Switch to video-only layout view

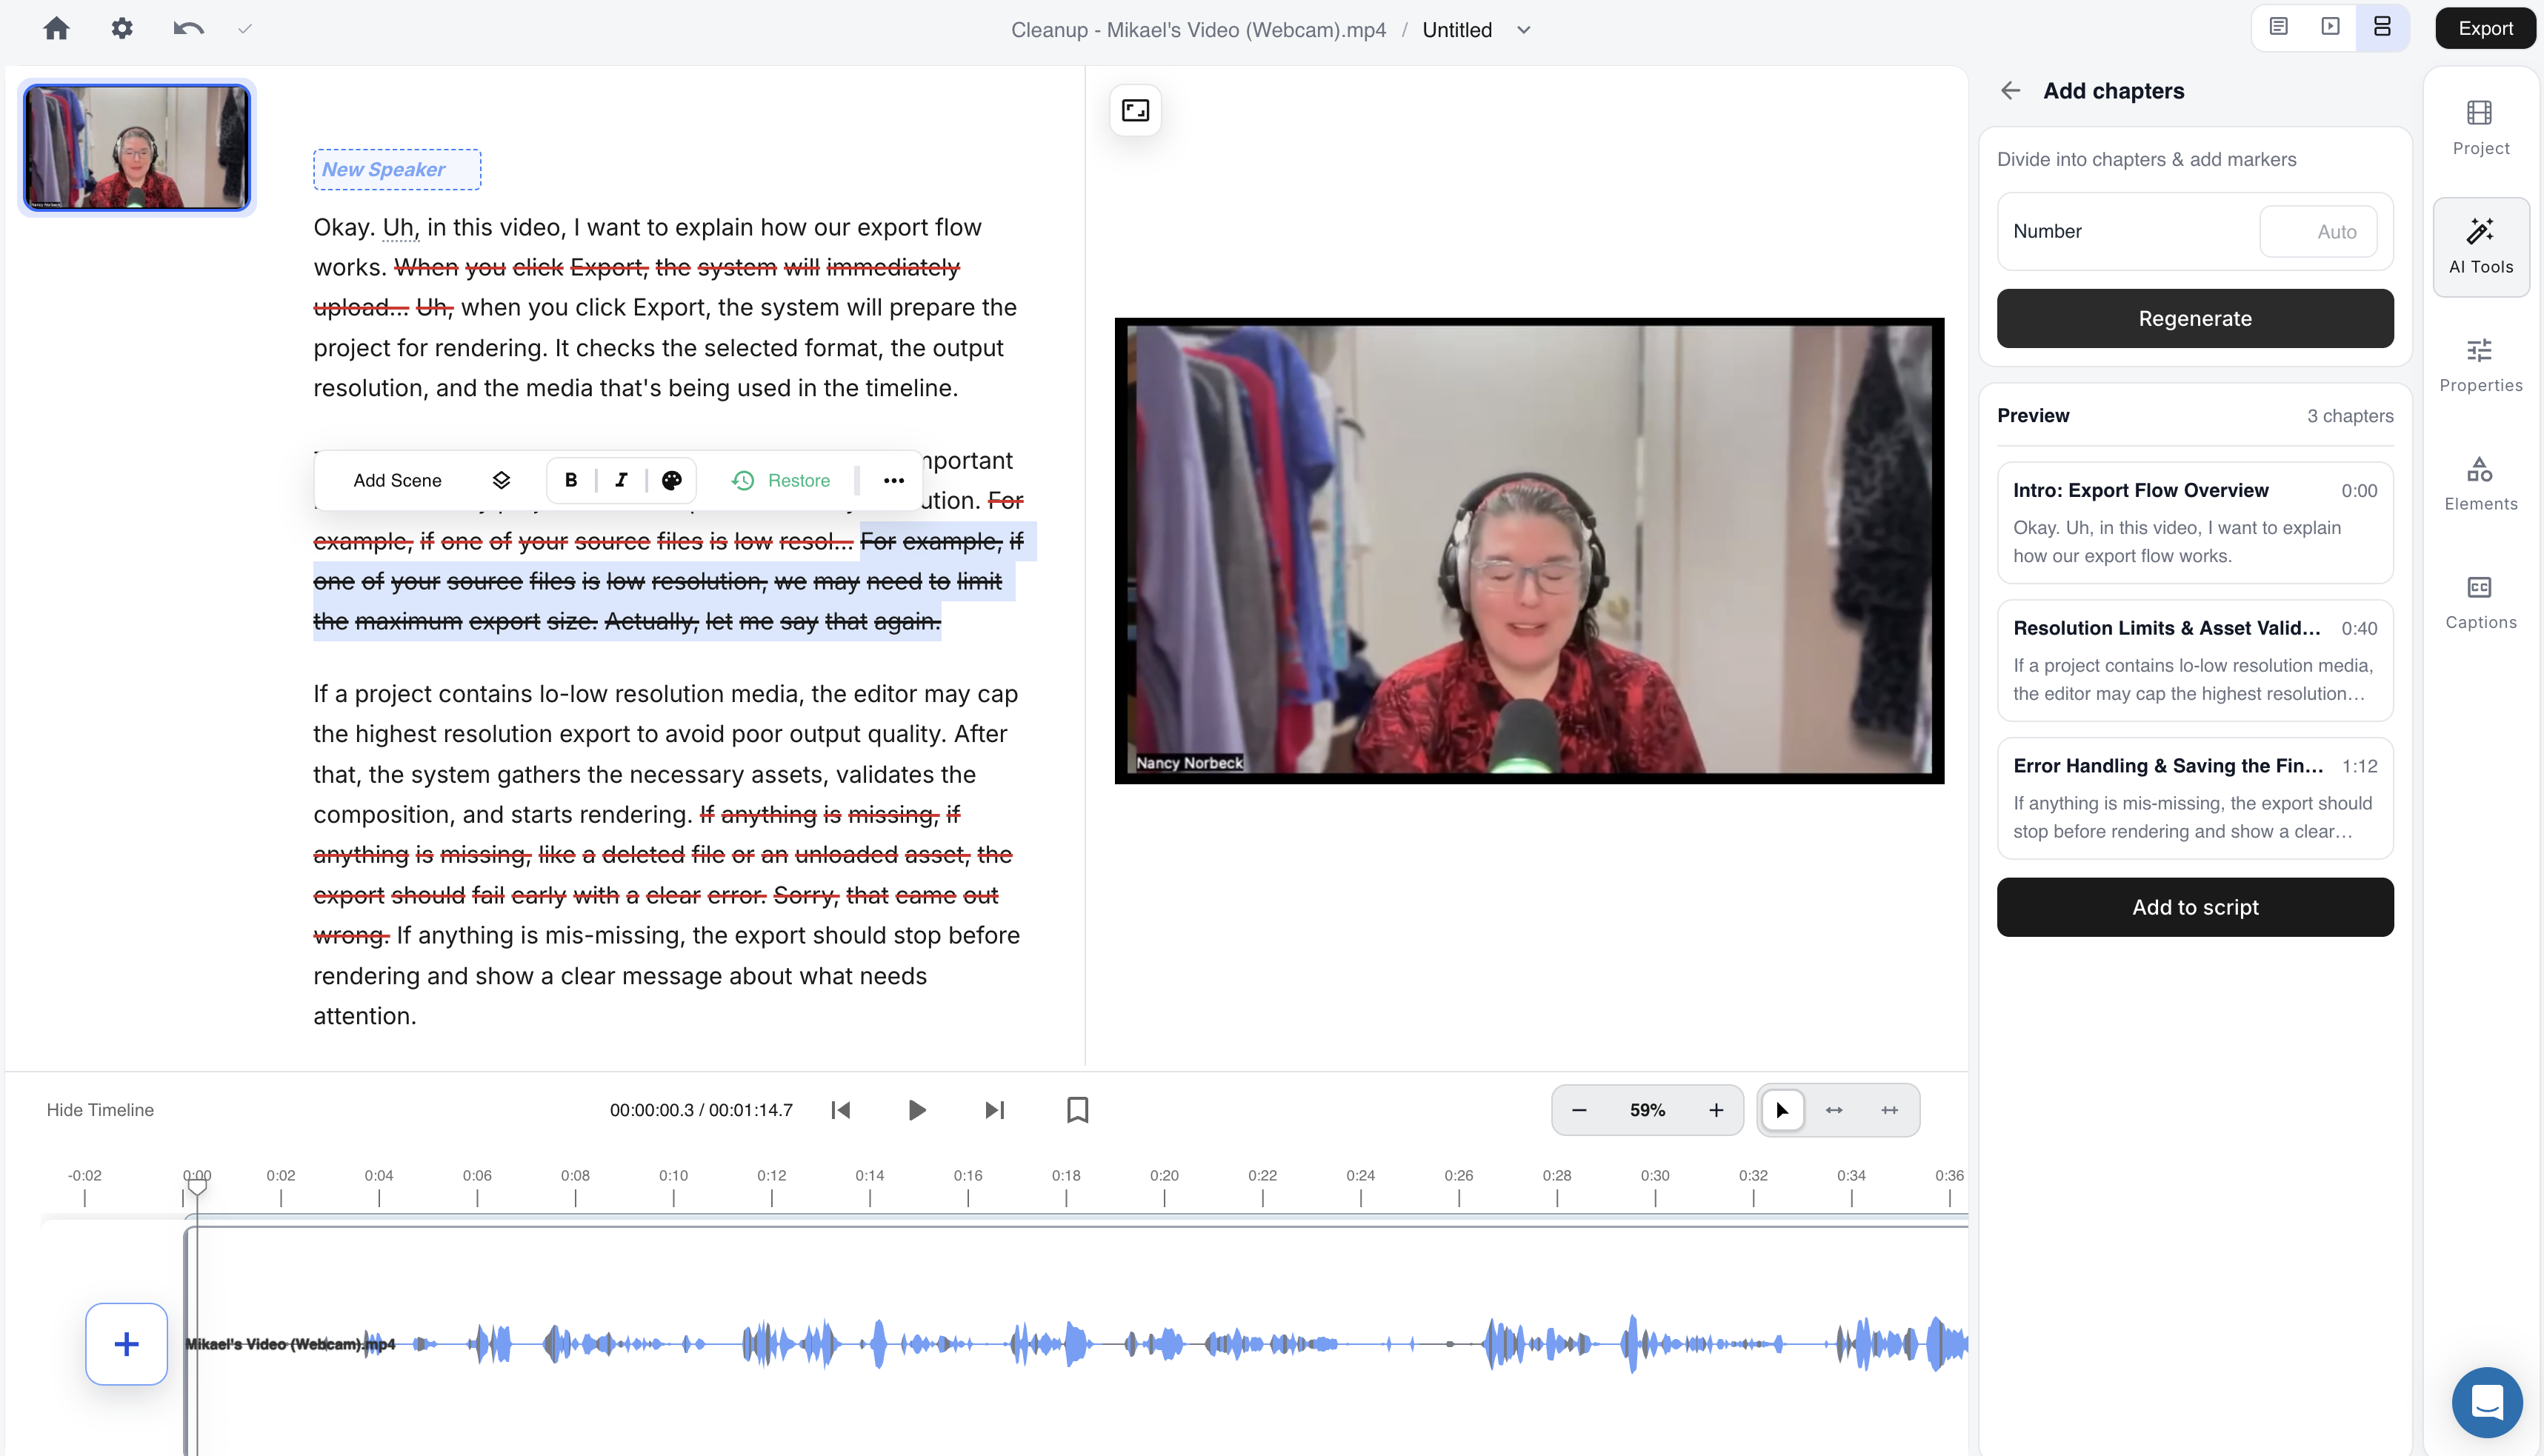(2330, 27)
